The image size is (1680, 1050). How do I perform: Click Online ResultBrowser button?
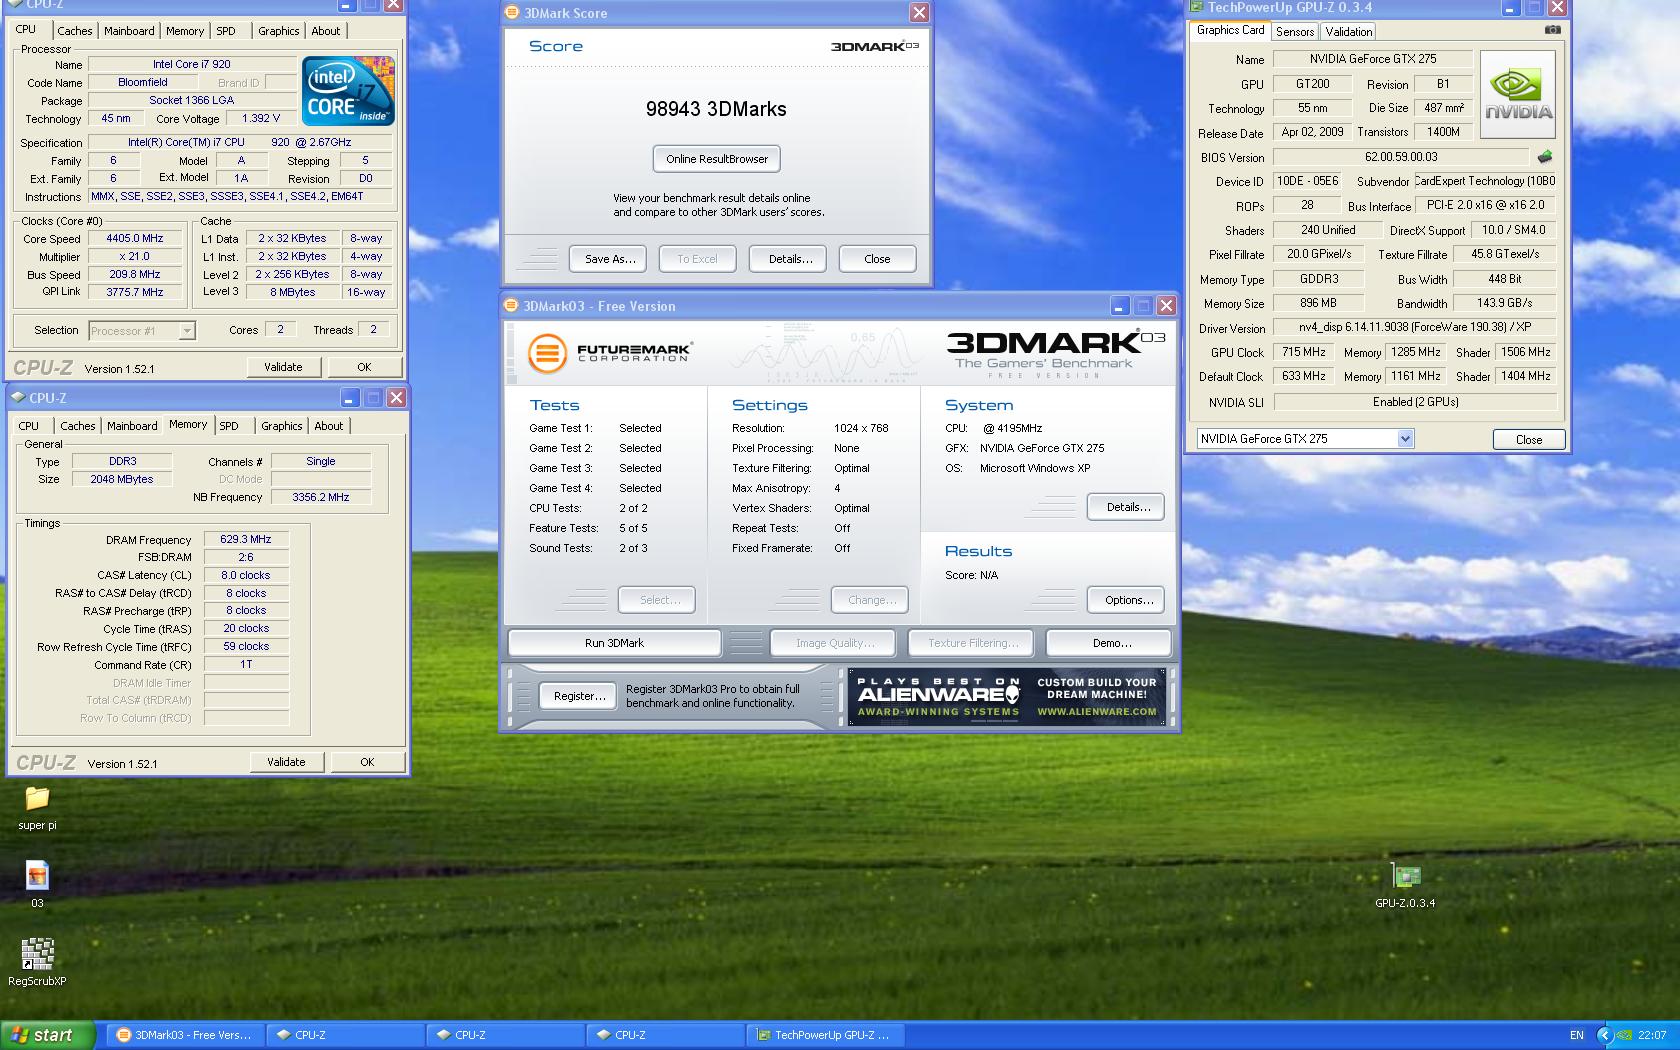pos(717,159)
